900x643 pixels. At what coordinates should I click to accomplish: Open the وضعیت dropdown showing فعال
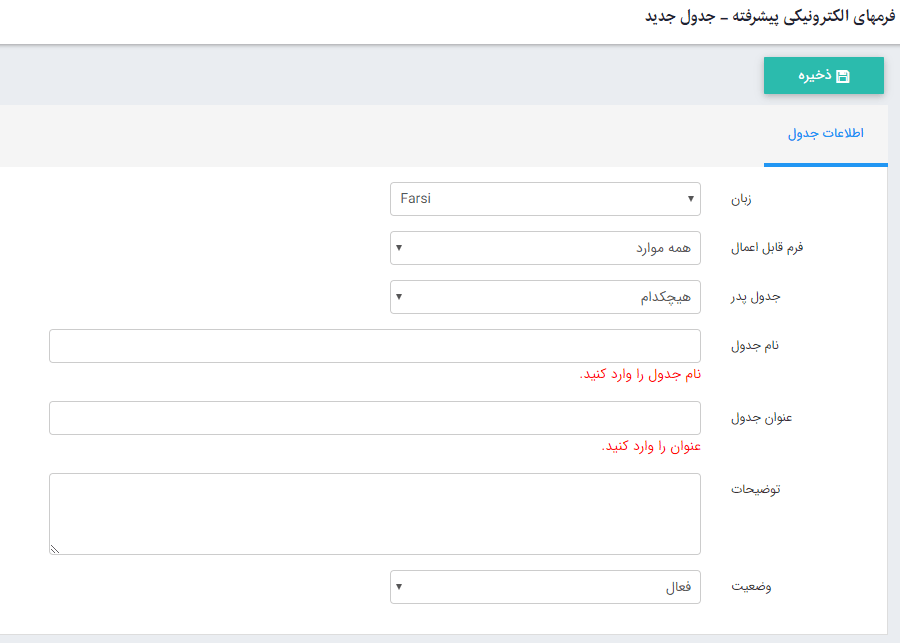point(545,587)
